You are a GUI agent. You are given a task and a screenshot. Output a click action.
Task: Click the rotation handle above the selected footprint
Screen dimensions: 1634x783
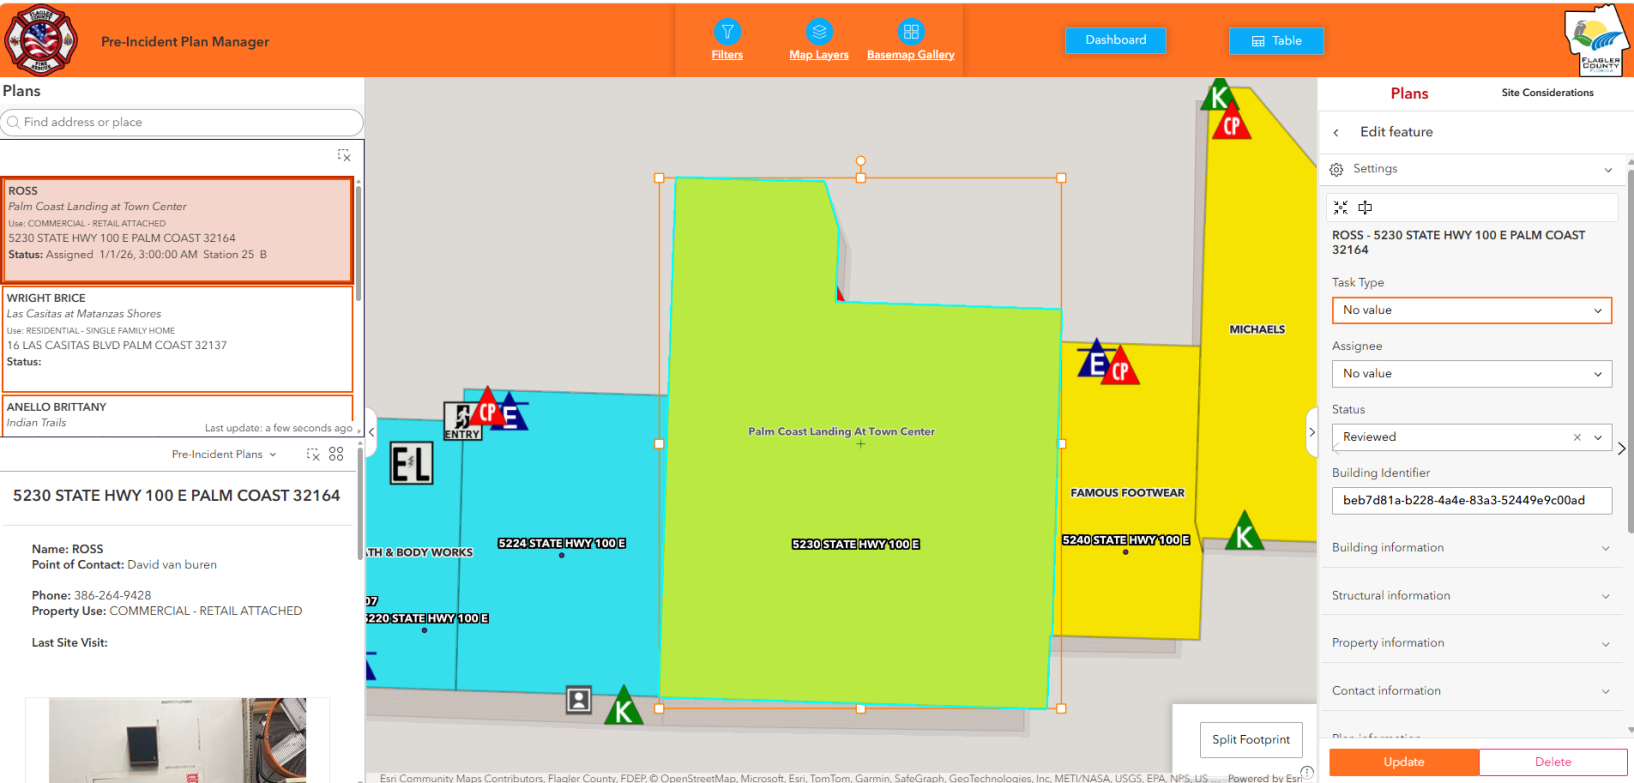click(861, 161)
